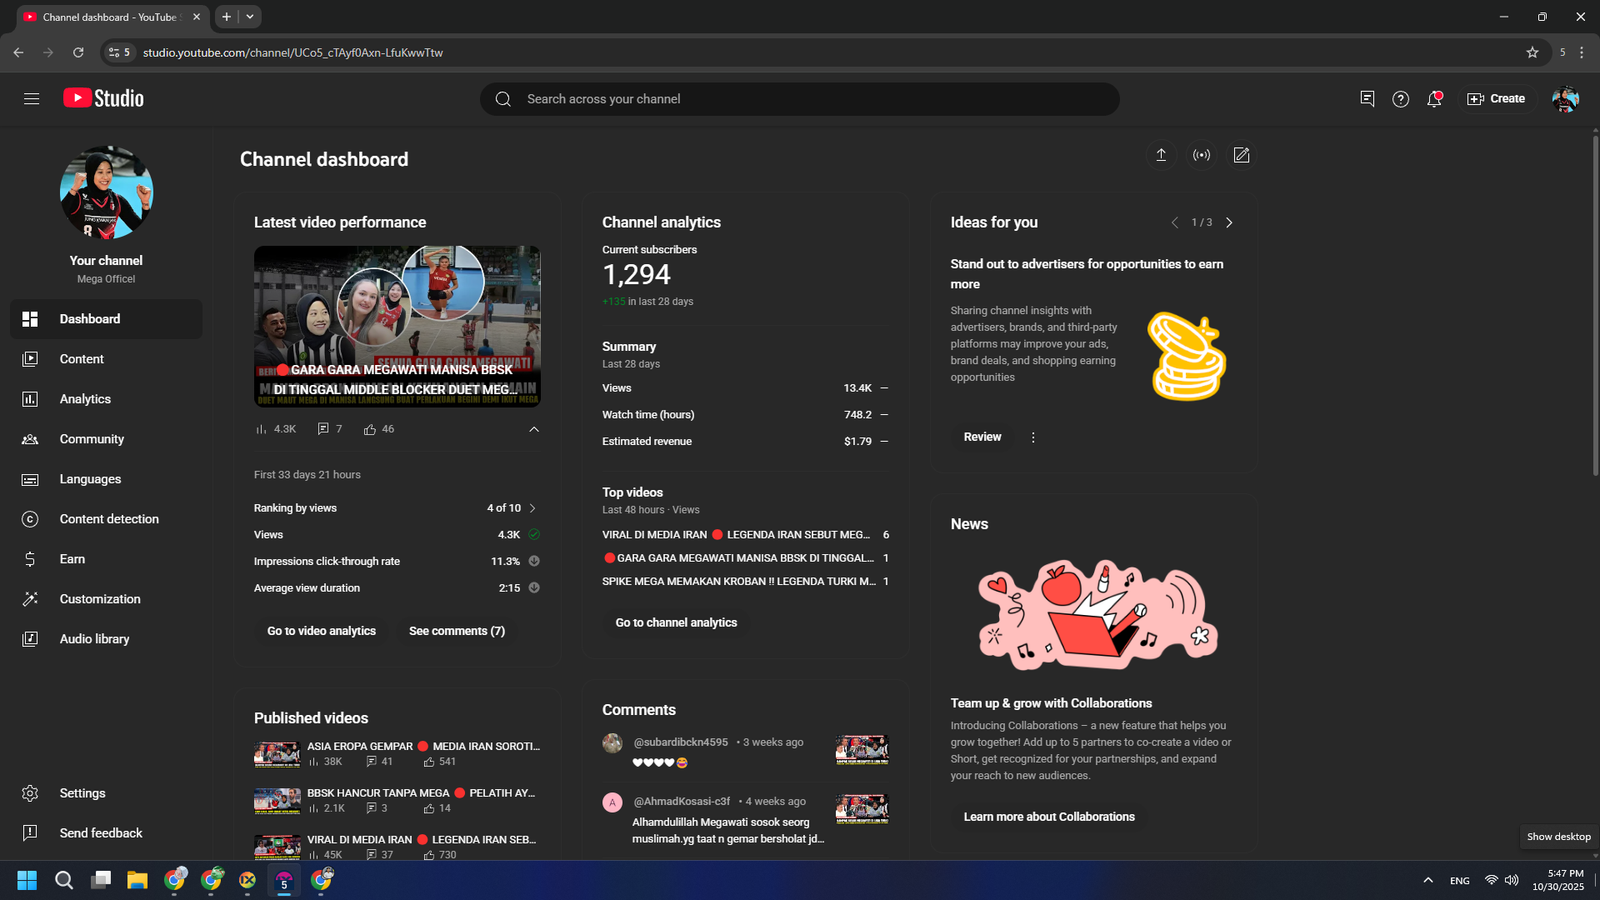Click the Go live broadcast icon
The width and height of the screenshot is (1600, 900).
[x=1201, y=155]
